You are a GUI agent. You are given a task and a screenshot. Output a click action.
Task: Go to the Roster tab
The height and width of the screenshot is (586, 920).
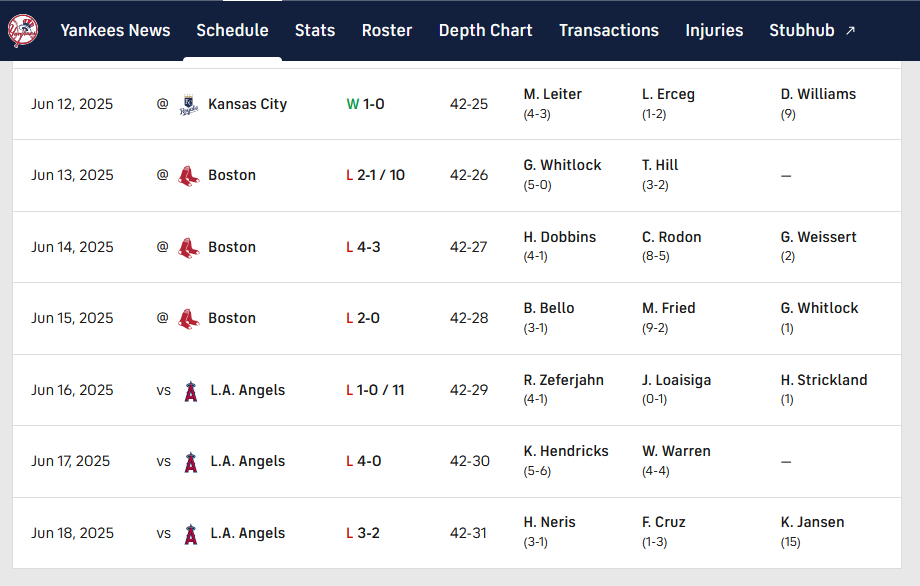[x=387, y=30]
